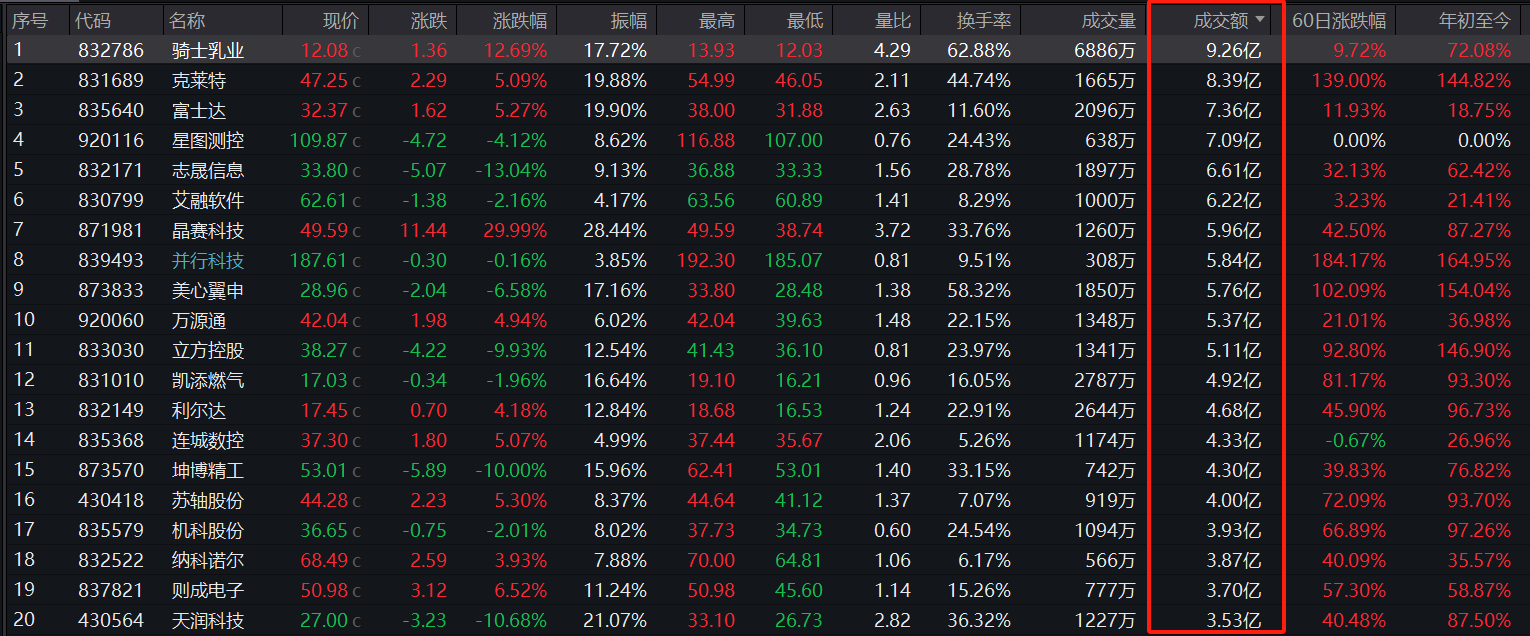Click price 187.61 of 并行科技
1530x636 pixels.
click(x=320, y=260)
